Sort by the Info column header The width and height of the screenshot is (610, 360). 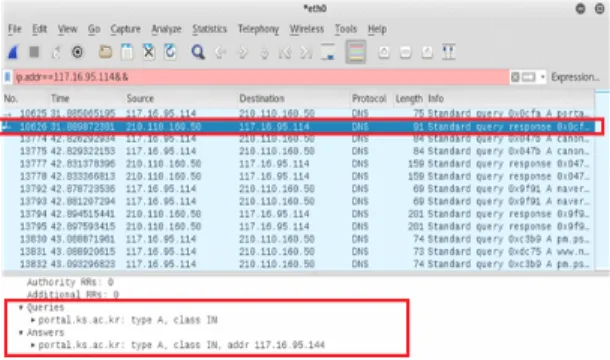[510, 98]
